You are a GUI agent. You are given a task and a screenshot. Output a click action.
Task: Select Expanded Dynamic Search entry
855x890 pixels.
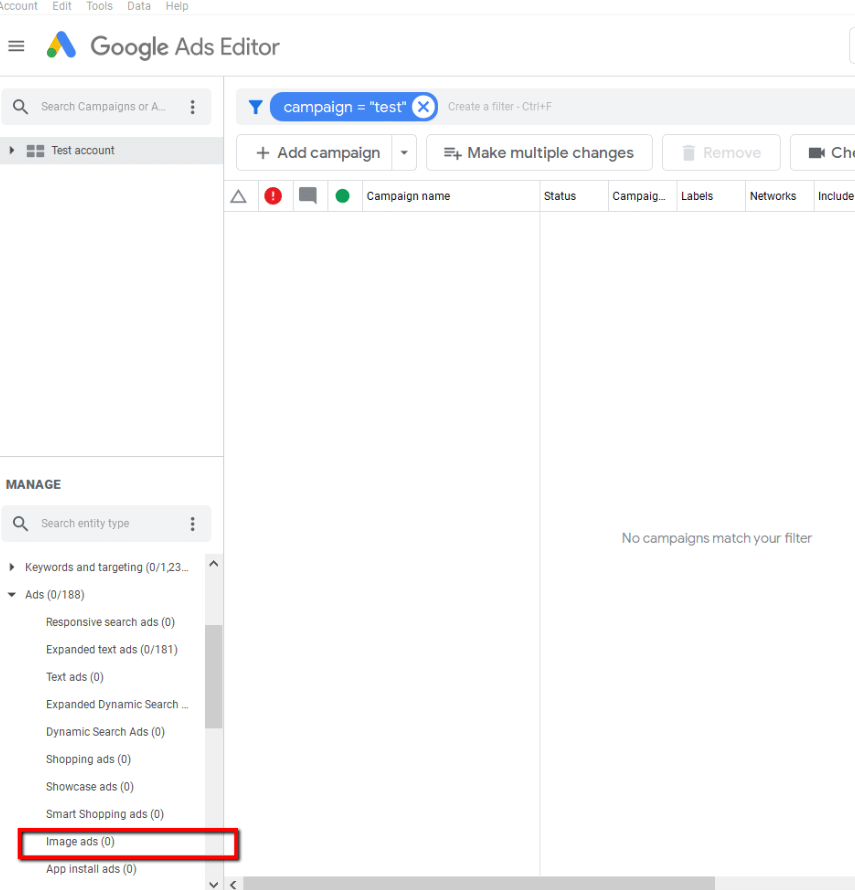click(x=117, y=704)
